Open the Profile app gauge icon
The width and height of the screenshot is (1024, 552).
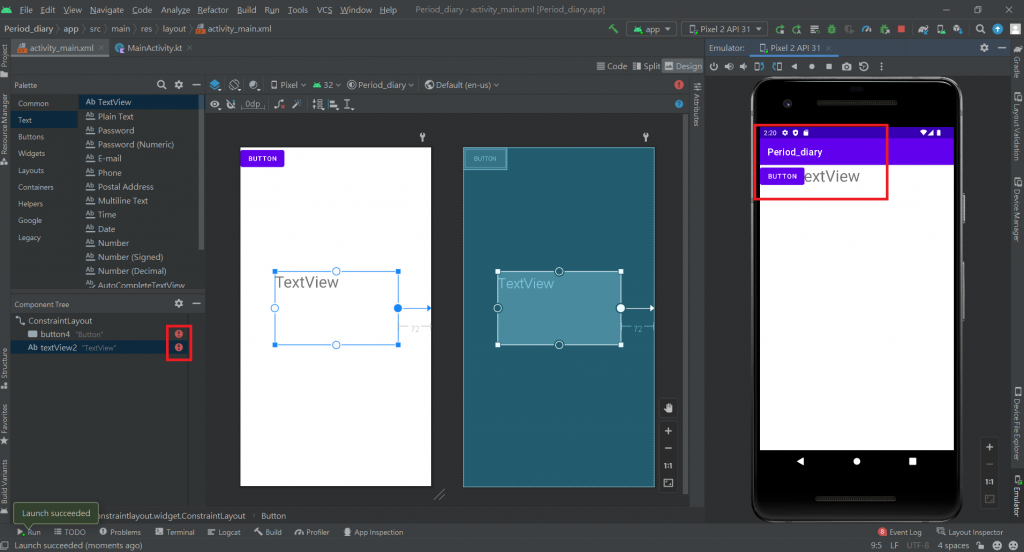click(867, 29)
